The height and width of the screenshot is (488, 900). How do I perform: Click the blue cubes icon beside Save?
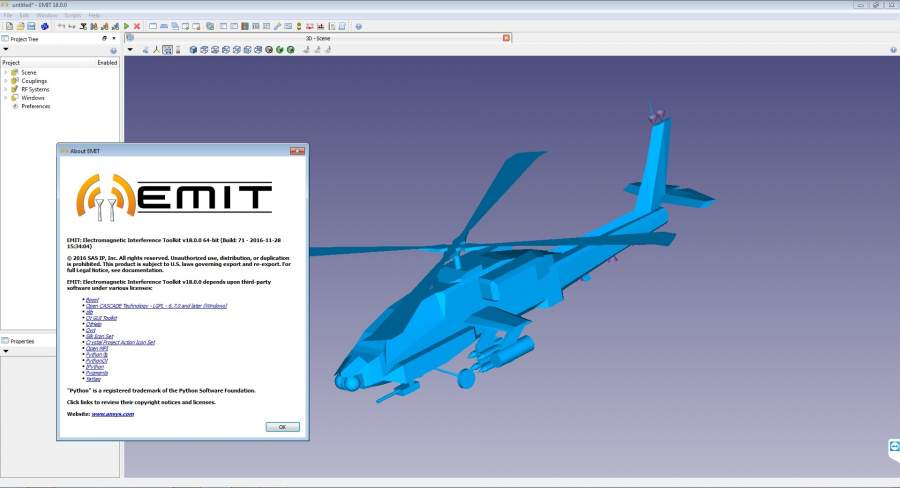pos(45,26)
